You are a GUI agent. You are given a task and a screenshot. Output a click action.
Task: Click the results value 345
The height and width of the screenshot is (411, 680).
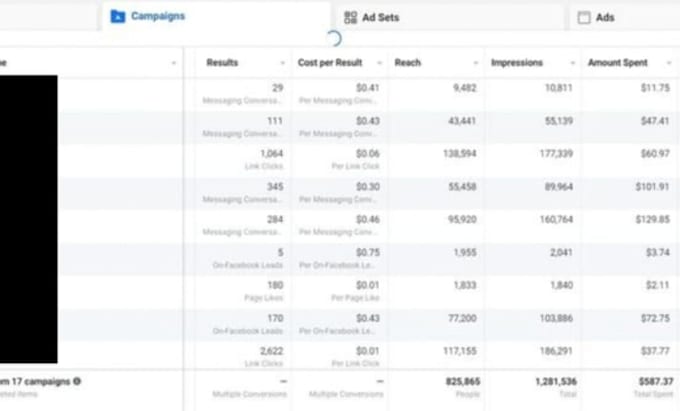pyautogui.click(x=275, y=187)
